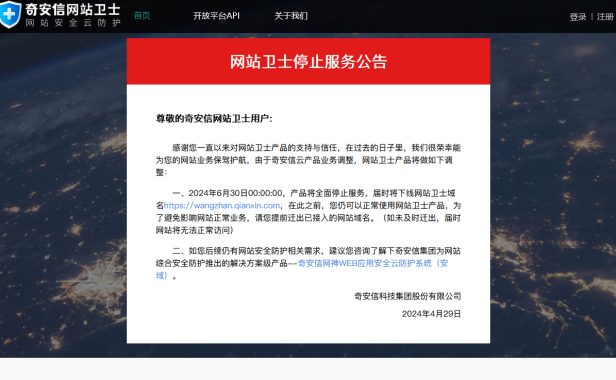Open the 首页 menu item
This screenshot has height=380, width=616.
142,16
